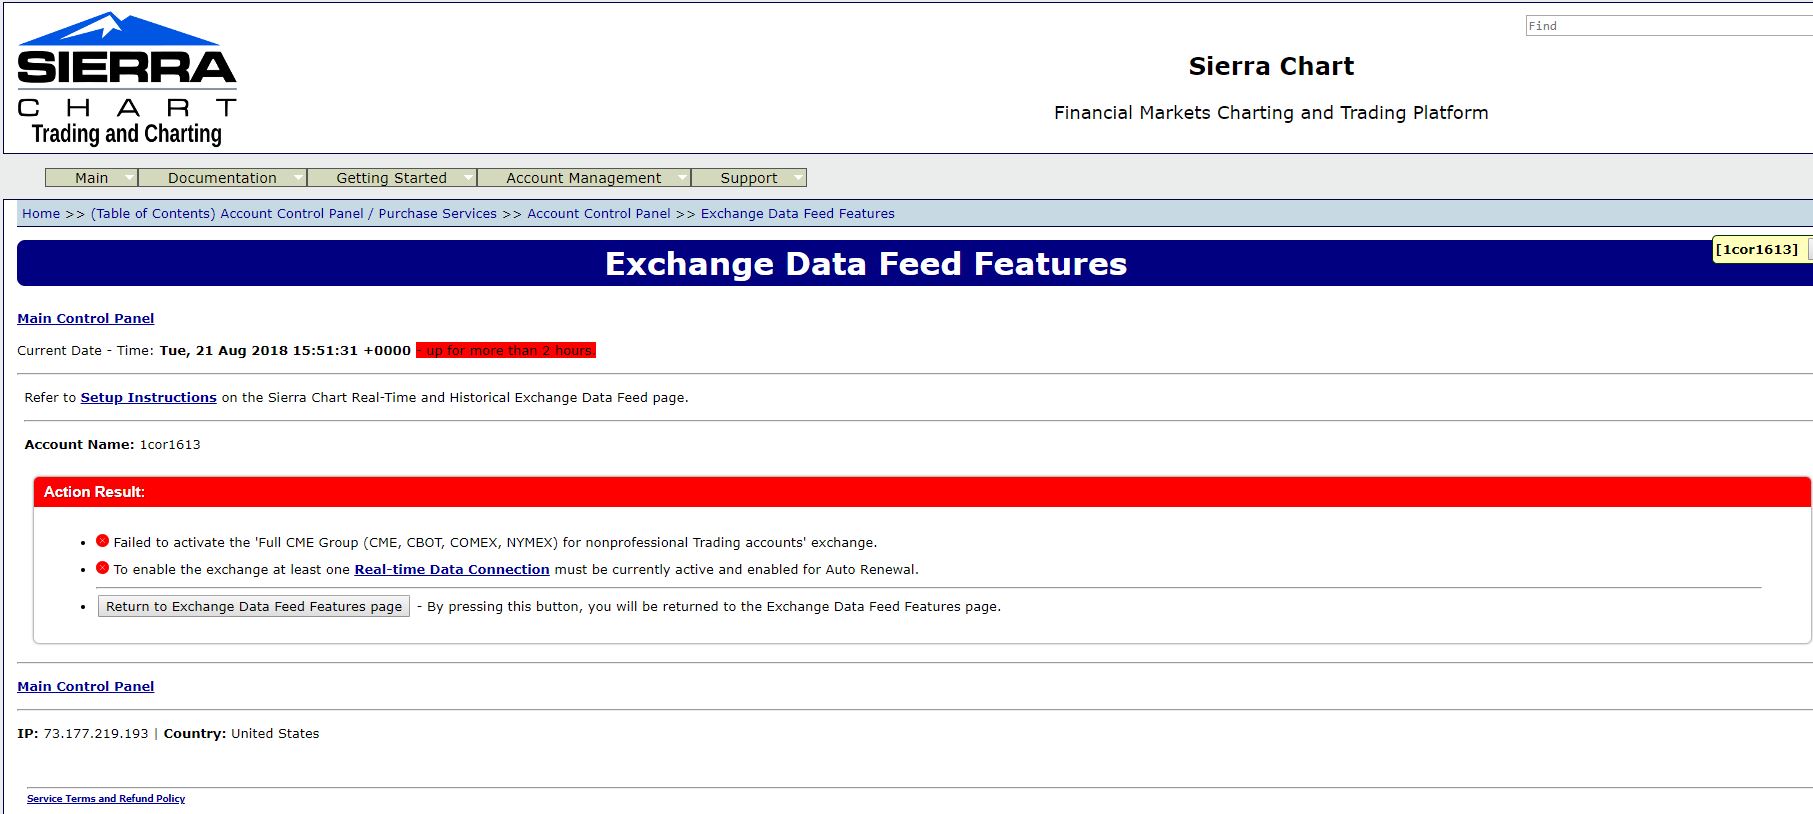Image resolution: width=1813 pixels, height=814 pixels.
Task: Open the Main menu
Action: tap(91, 178)
